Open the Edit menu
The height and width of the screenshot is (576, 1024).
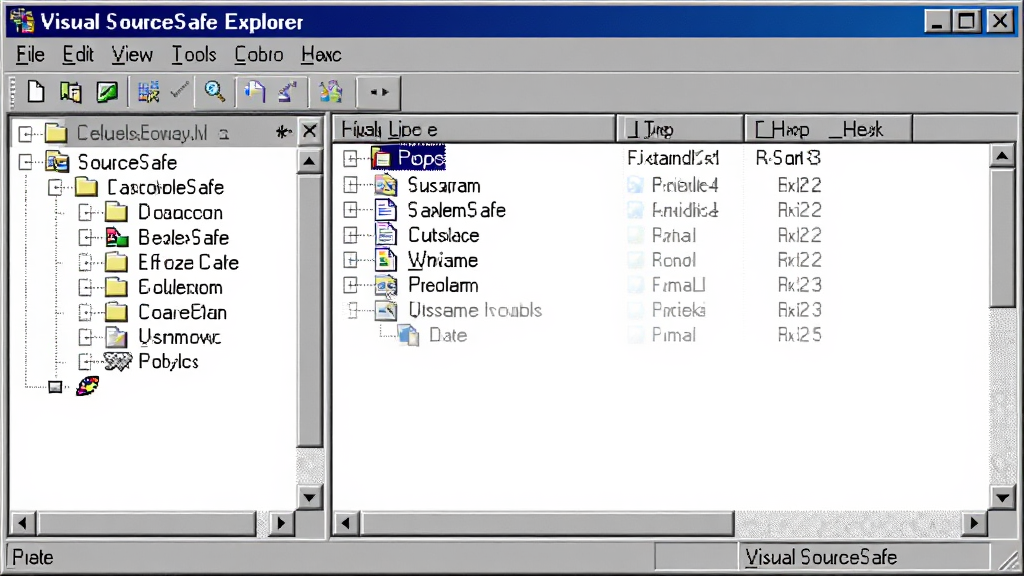78,55
